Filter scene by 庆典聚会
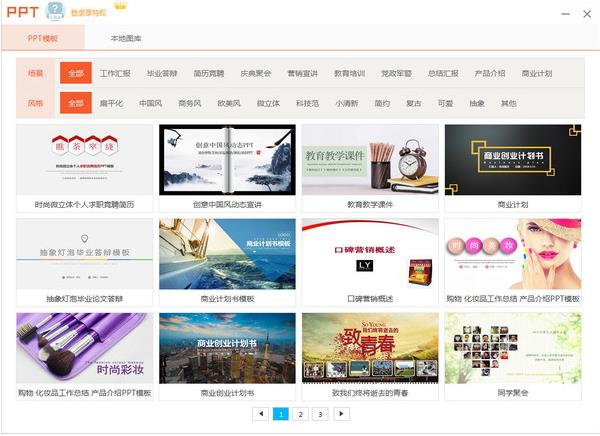Image resolution: width=600 pixels, height=436 pixels. coord(256,73)
